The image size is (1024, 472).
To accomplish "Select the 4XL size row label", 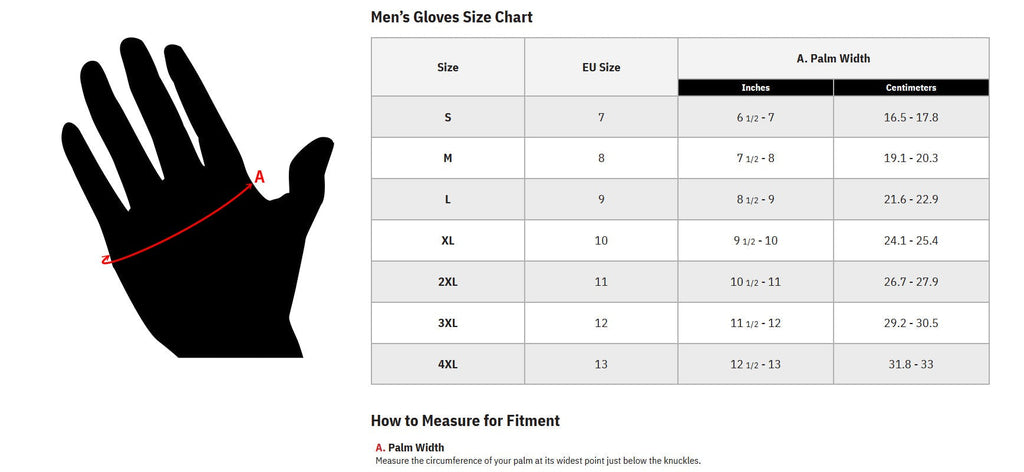I will pos(448,364).
